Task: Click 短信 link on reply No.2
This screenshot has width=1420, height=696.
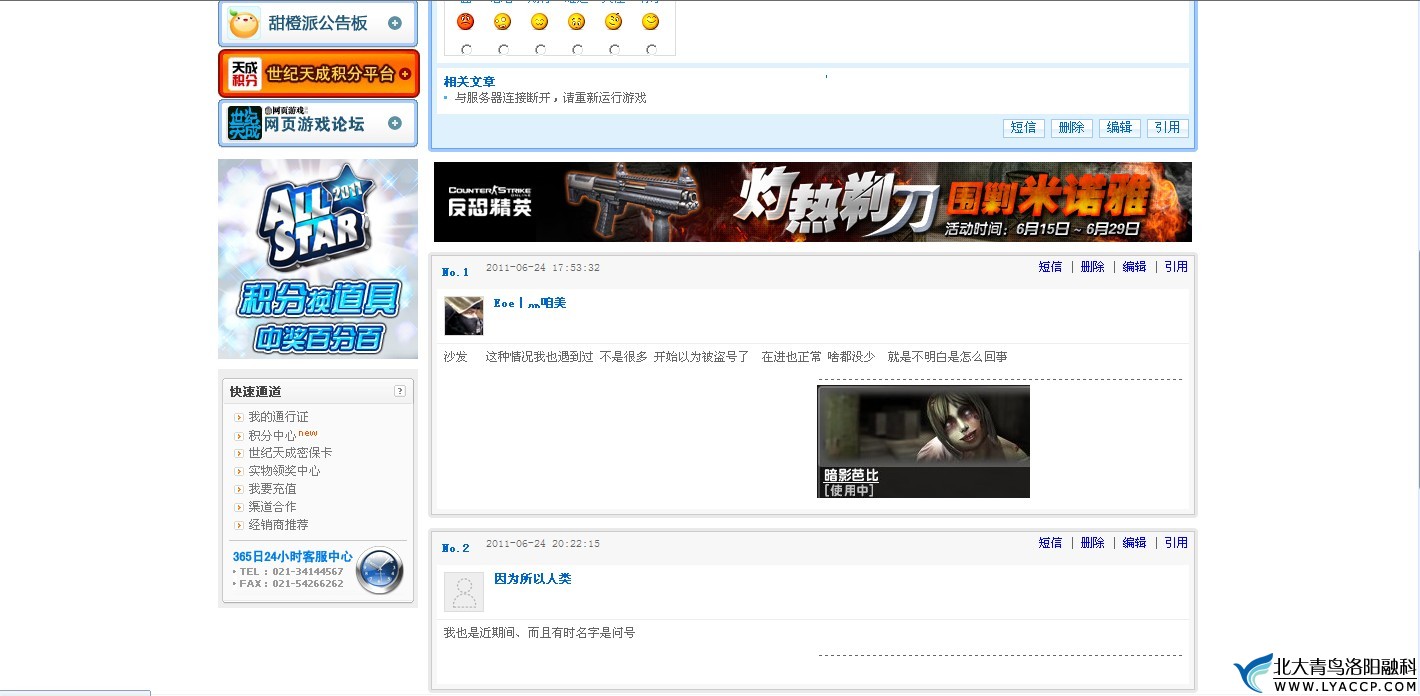Action: [1050, 543]
